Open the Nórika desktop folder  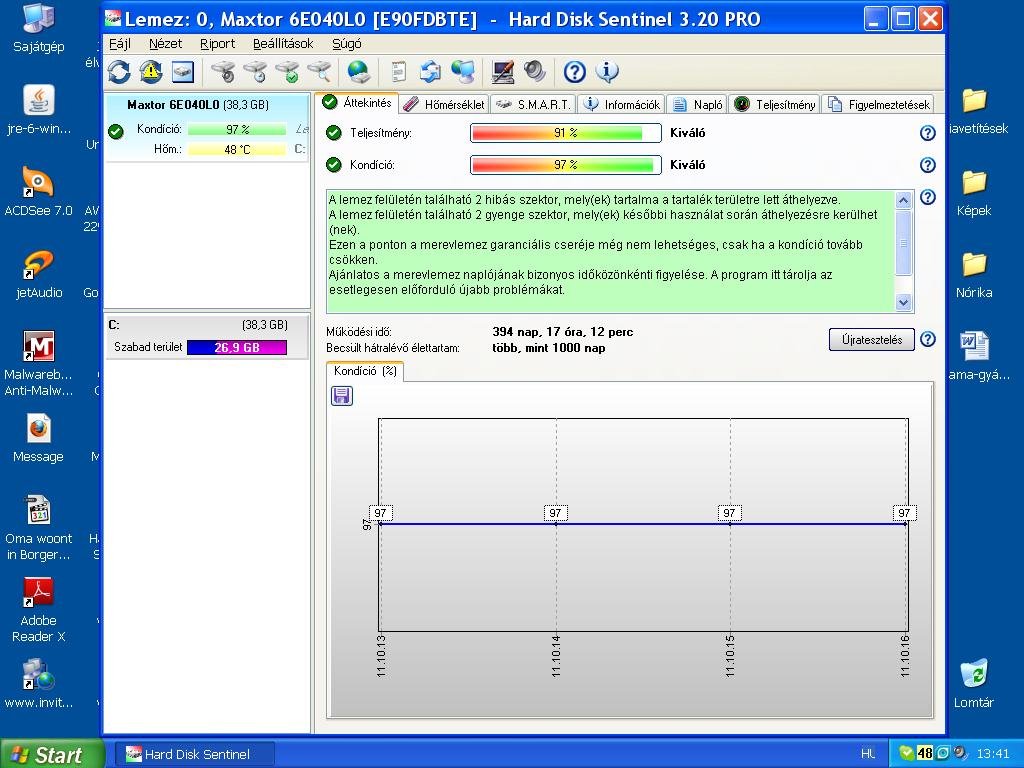974,275
